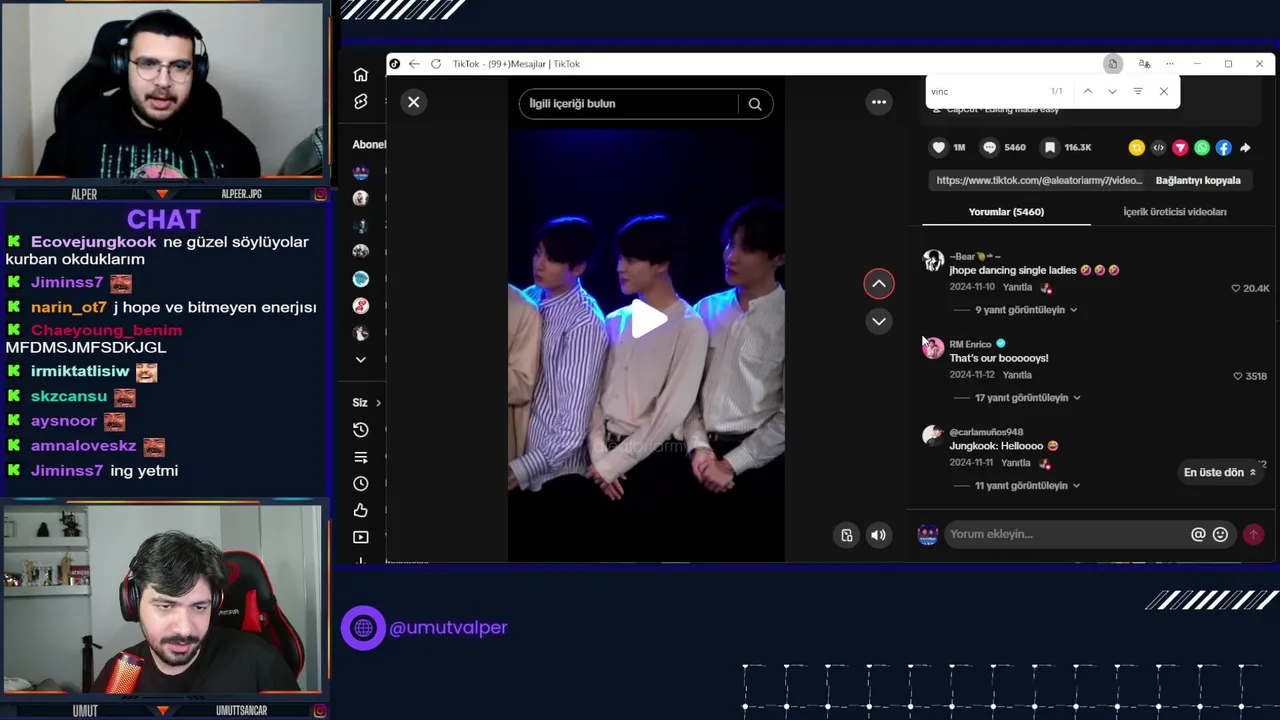Image resolution: width=1280 pixels, height=720 pixels.
Task: Open Siz section arrow
Action: 378,403
